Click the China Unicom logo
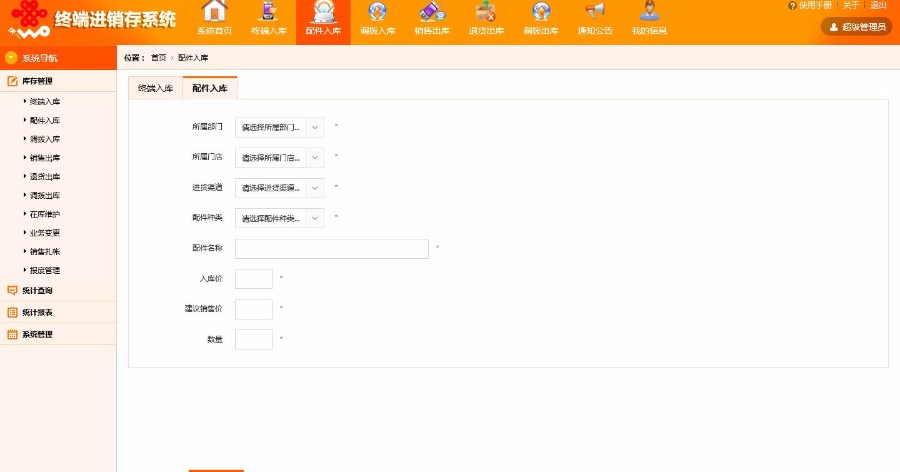 click(x=29, y=20)
